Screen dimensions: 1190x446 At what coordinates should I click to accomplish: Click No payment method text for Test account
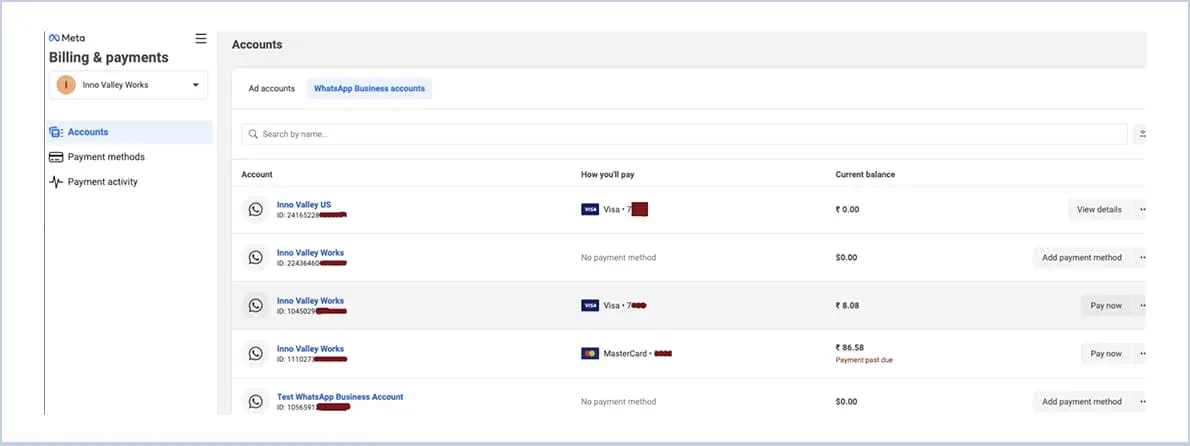[619, 401]
